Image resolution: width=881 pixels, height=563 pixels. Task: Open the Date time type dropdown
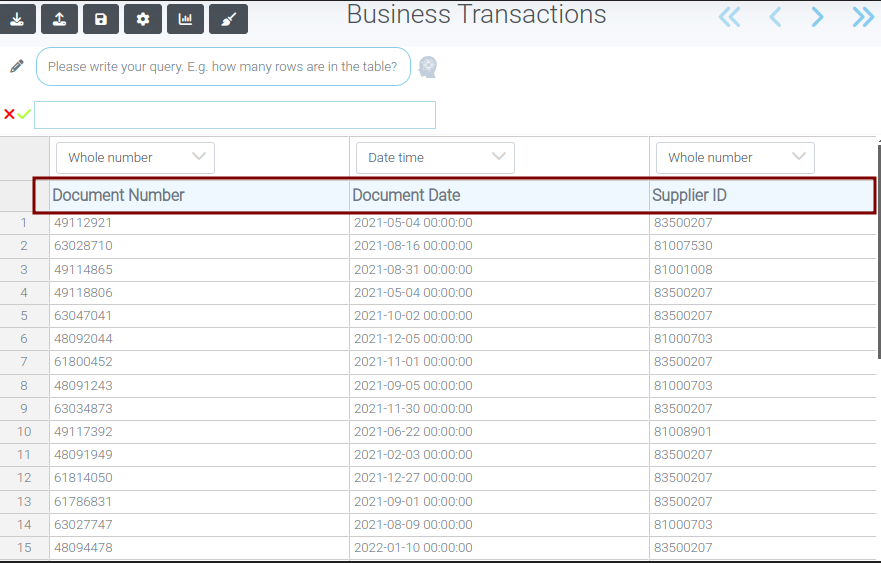[435, 158]
